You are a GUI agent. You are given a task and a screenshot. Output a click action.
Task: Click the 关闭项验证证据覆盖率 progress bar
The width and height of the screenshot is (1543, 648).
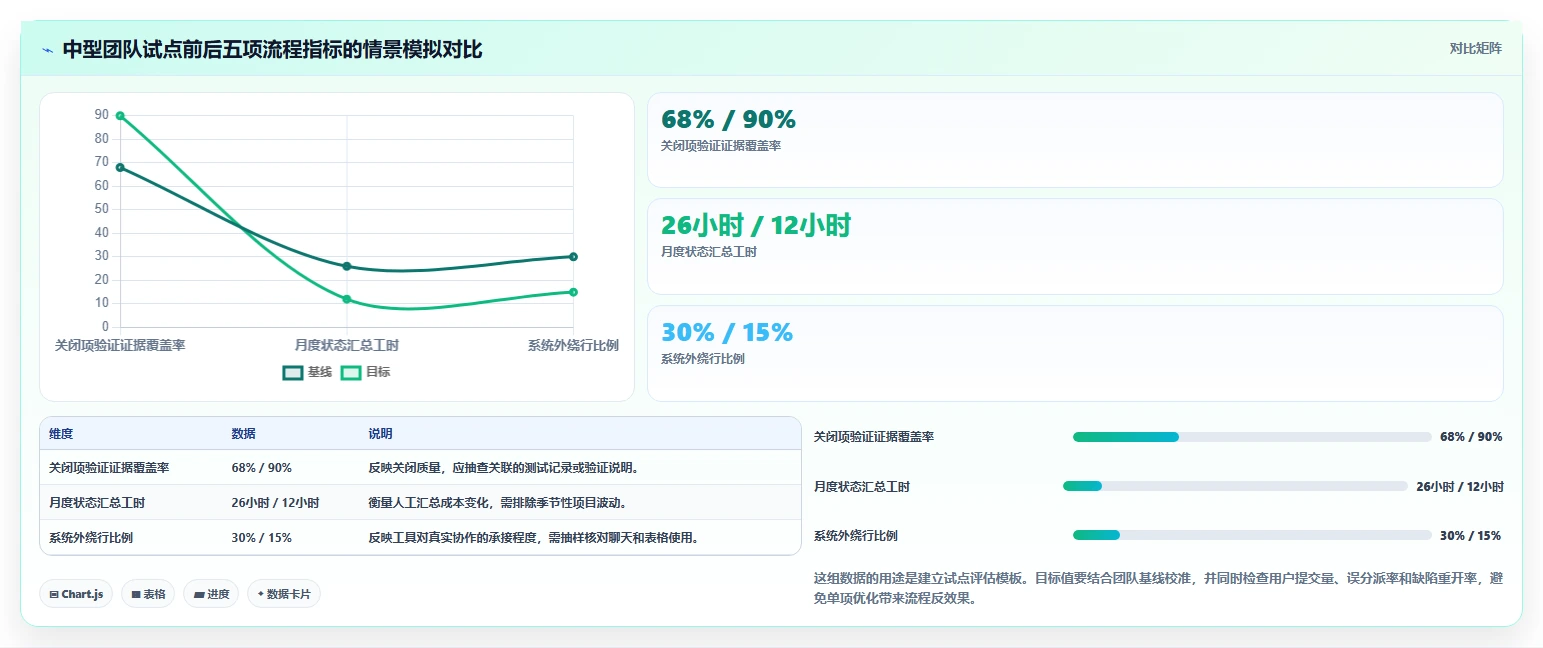click(x=1252, y=437)
